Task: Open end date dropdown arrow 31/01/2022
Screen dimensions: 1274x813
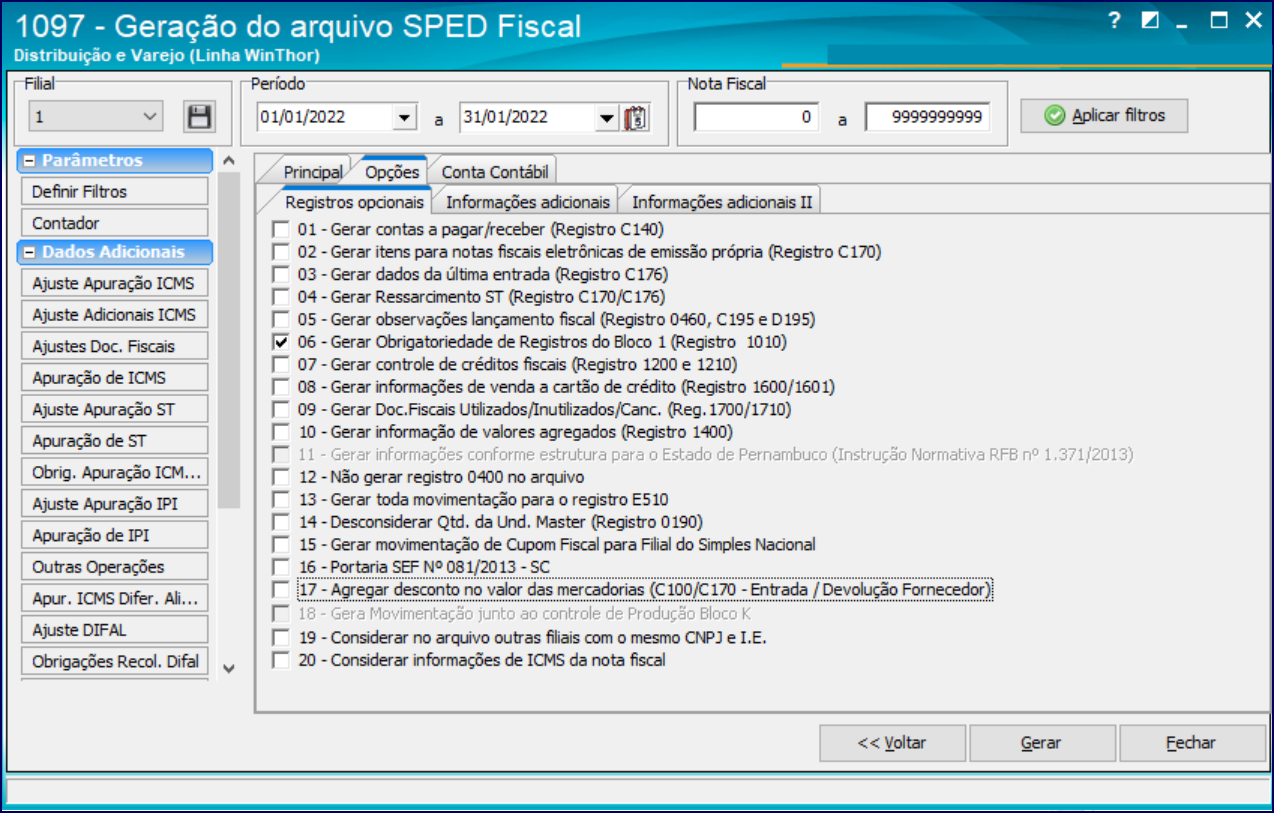Action: pos(606,117)
